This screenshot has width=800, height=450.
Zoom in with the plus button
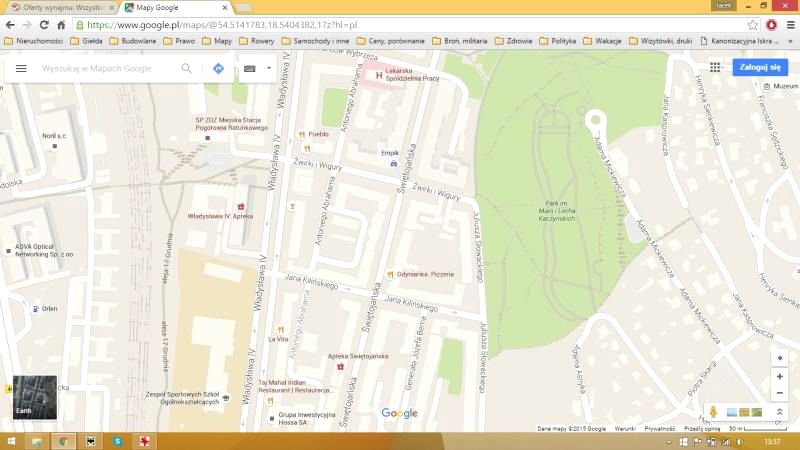coord(780,376)
